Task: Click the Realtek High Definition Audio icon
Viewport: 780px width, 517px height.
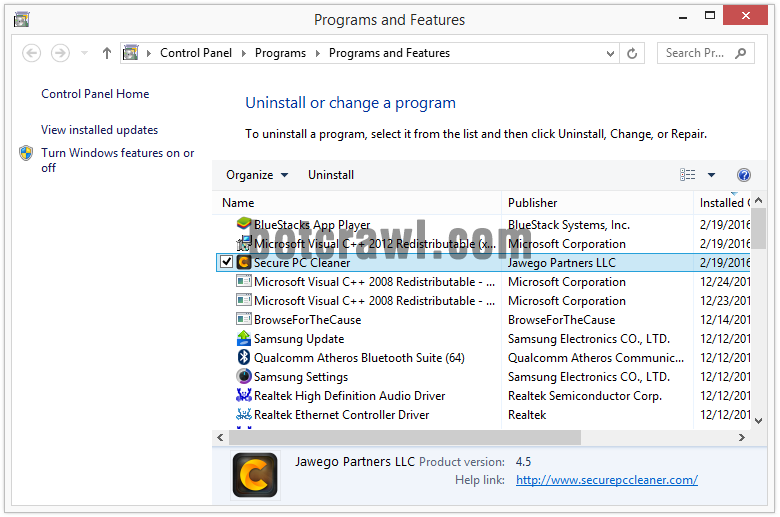Action: [244, 395]
